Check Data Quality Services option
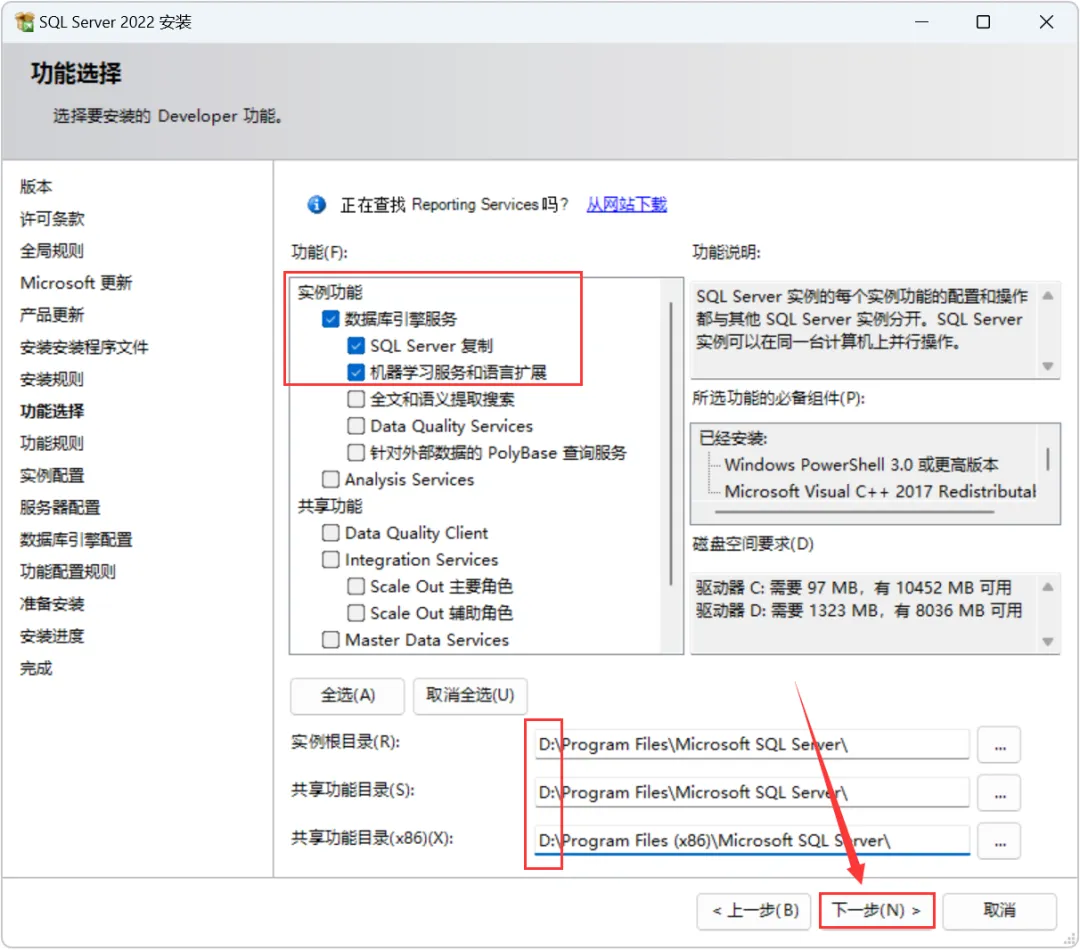Image resolution: width=1080 pixels, height=951 pixels. 356,426
